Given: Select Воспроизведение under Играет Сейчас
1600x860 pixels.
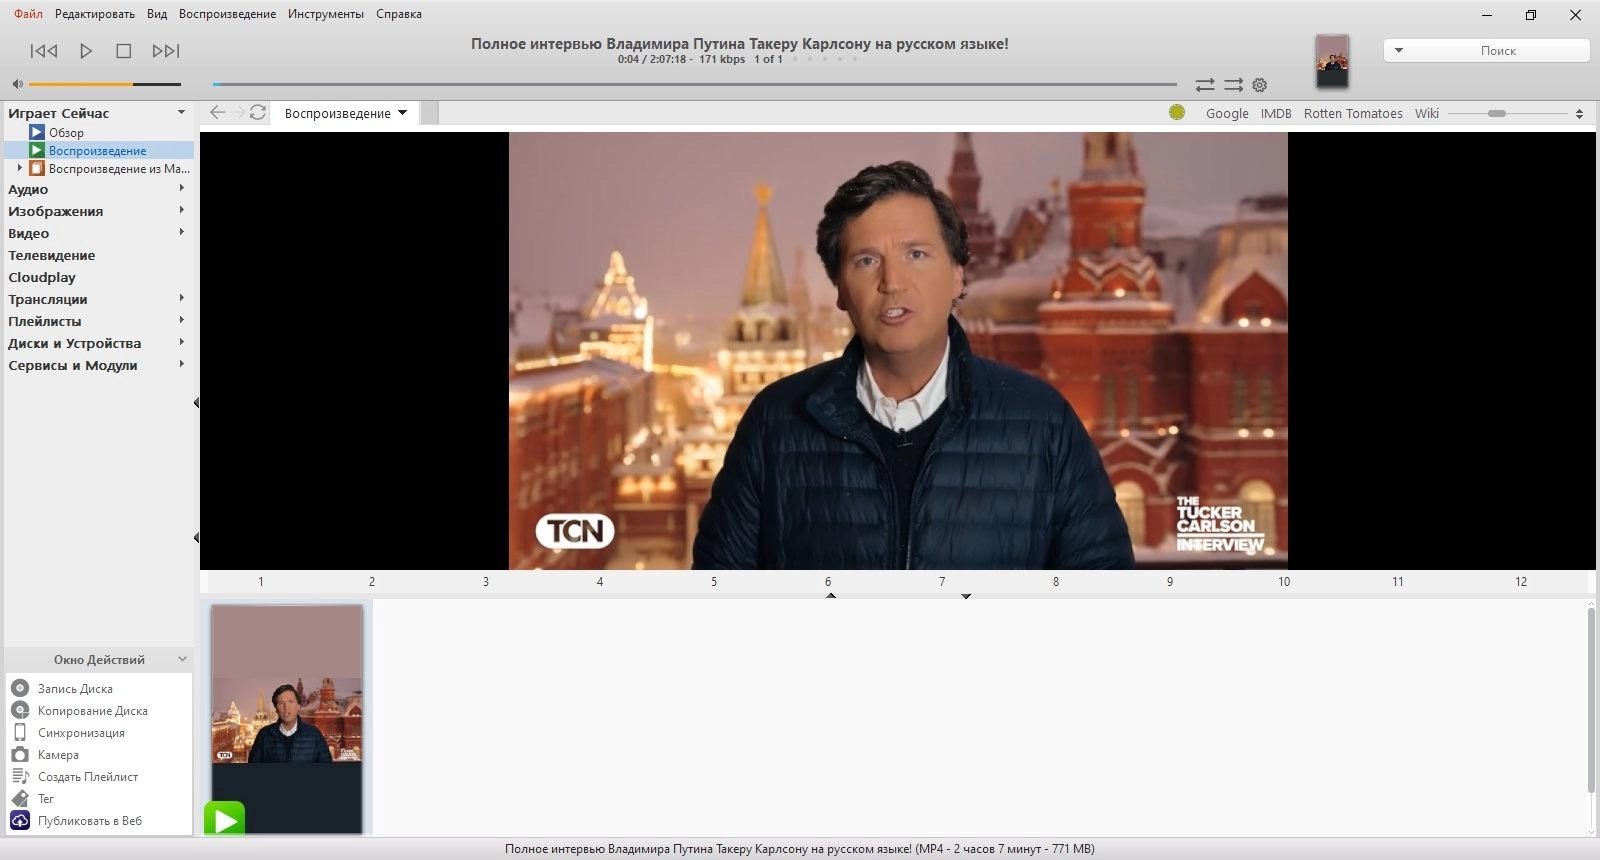Looking at the screenshot, I should [97, 151].
